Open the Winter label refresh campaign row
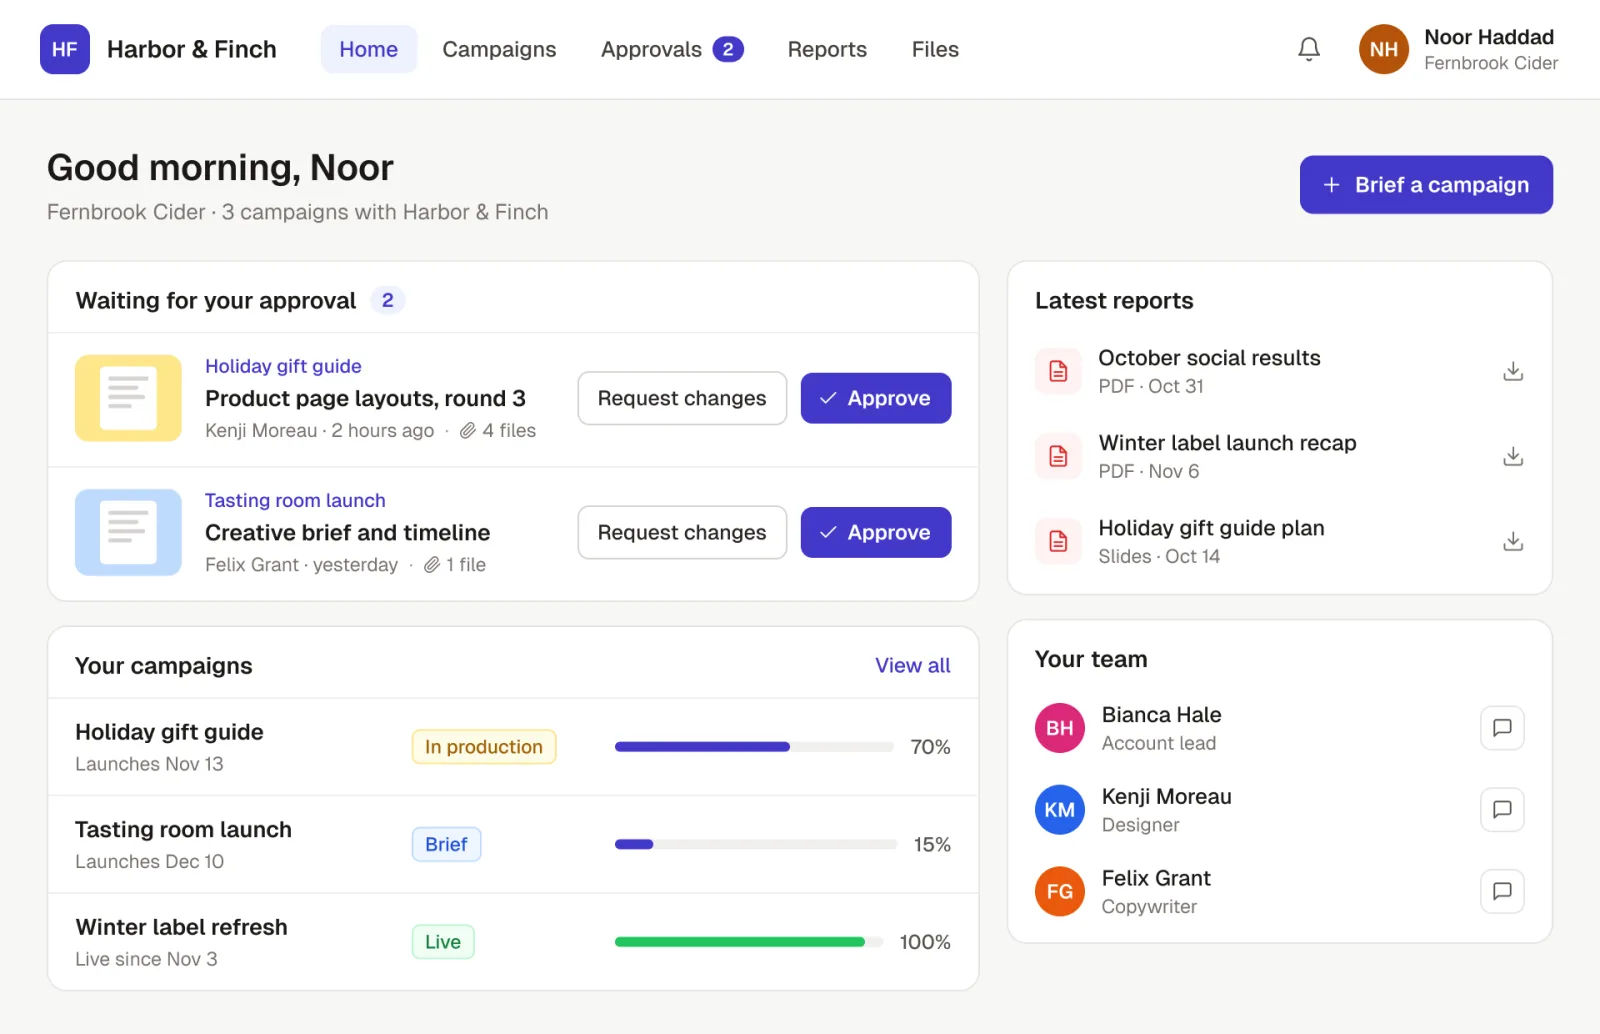The width and height of the screenshot is (1600, 1034). (x=513, y=942)
